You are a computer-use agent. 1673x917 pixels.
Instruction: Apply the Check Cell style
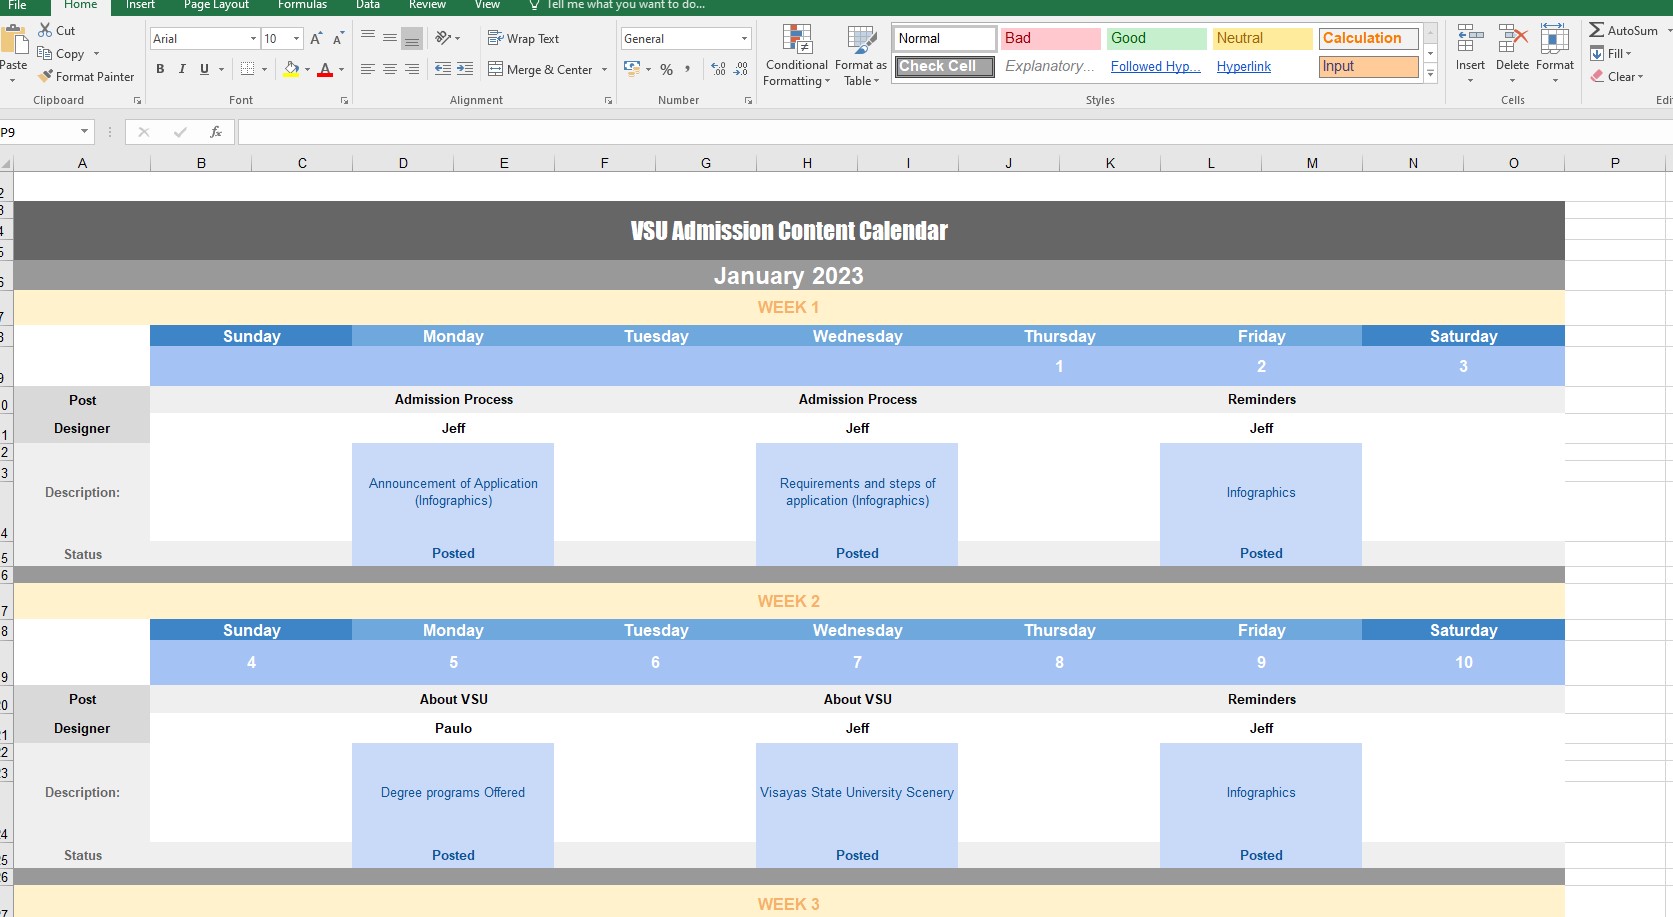pos(944,66)
